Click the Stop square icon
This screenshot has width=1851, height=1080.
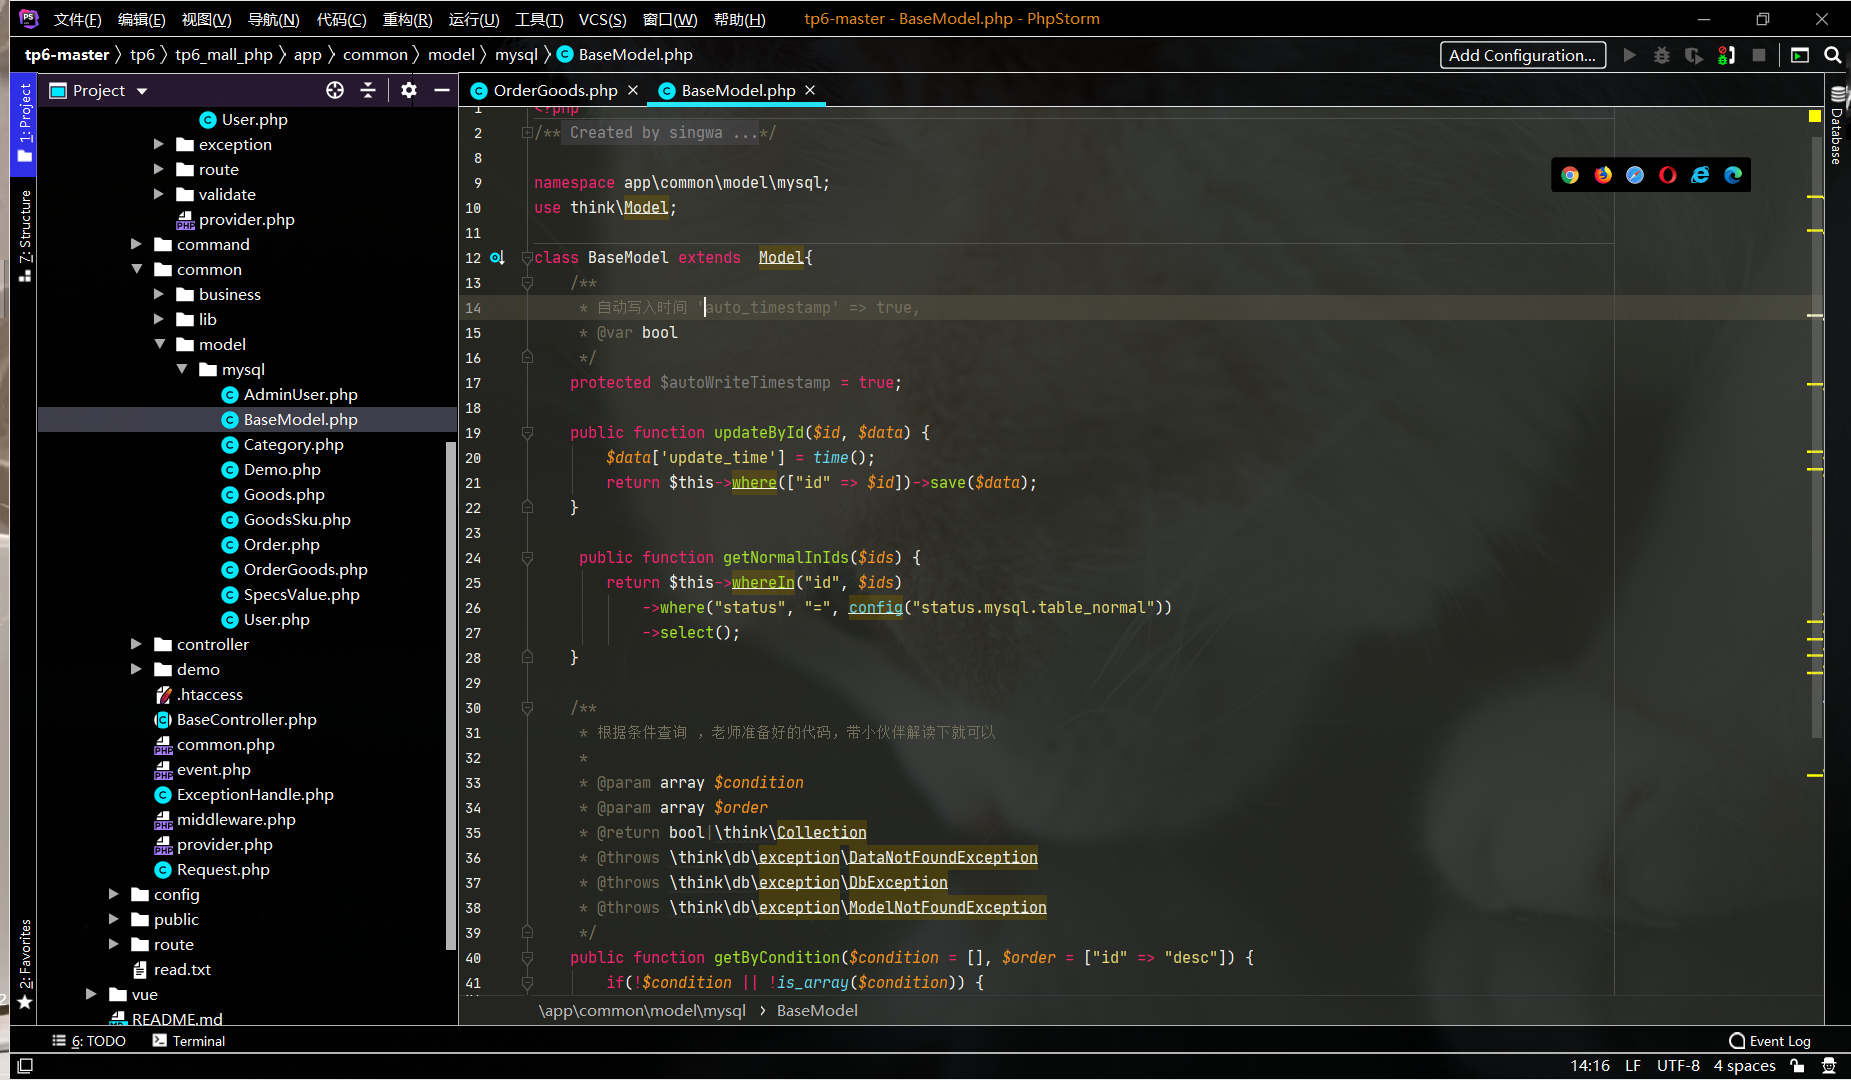1759,55
